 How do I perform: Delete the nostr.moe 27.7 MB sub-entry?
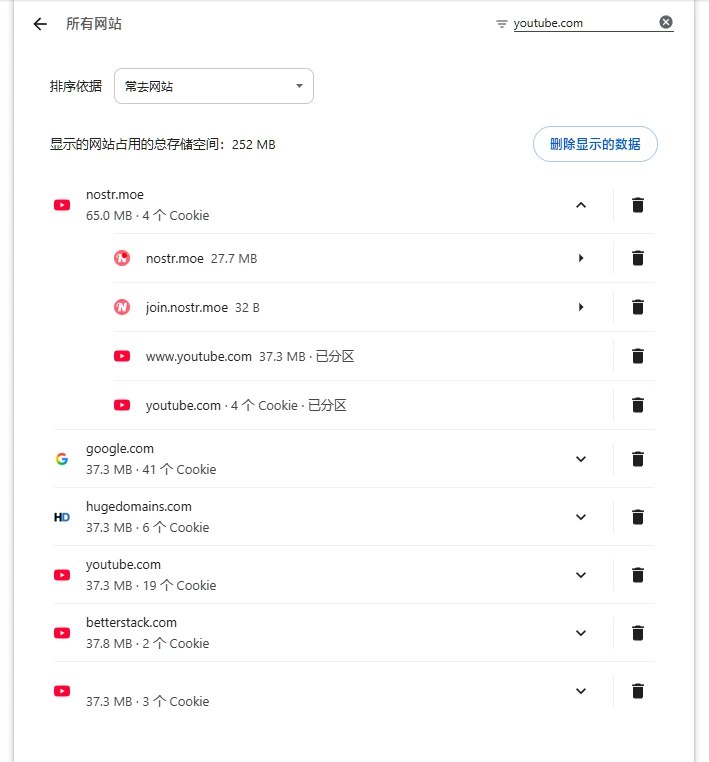pyautogui.click(x=638, y=258)
